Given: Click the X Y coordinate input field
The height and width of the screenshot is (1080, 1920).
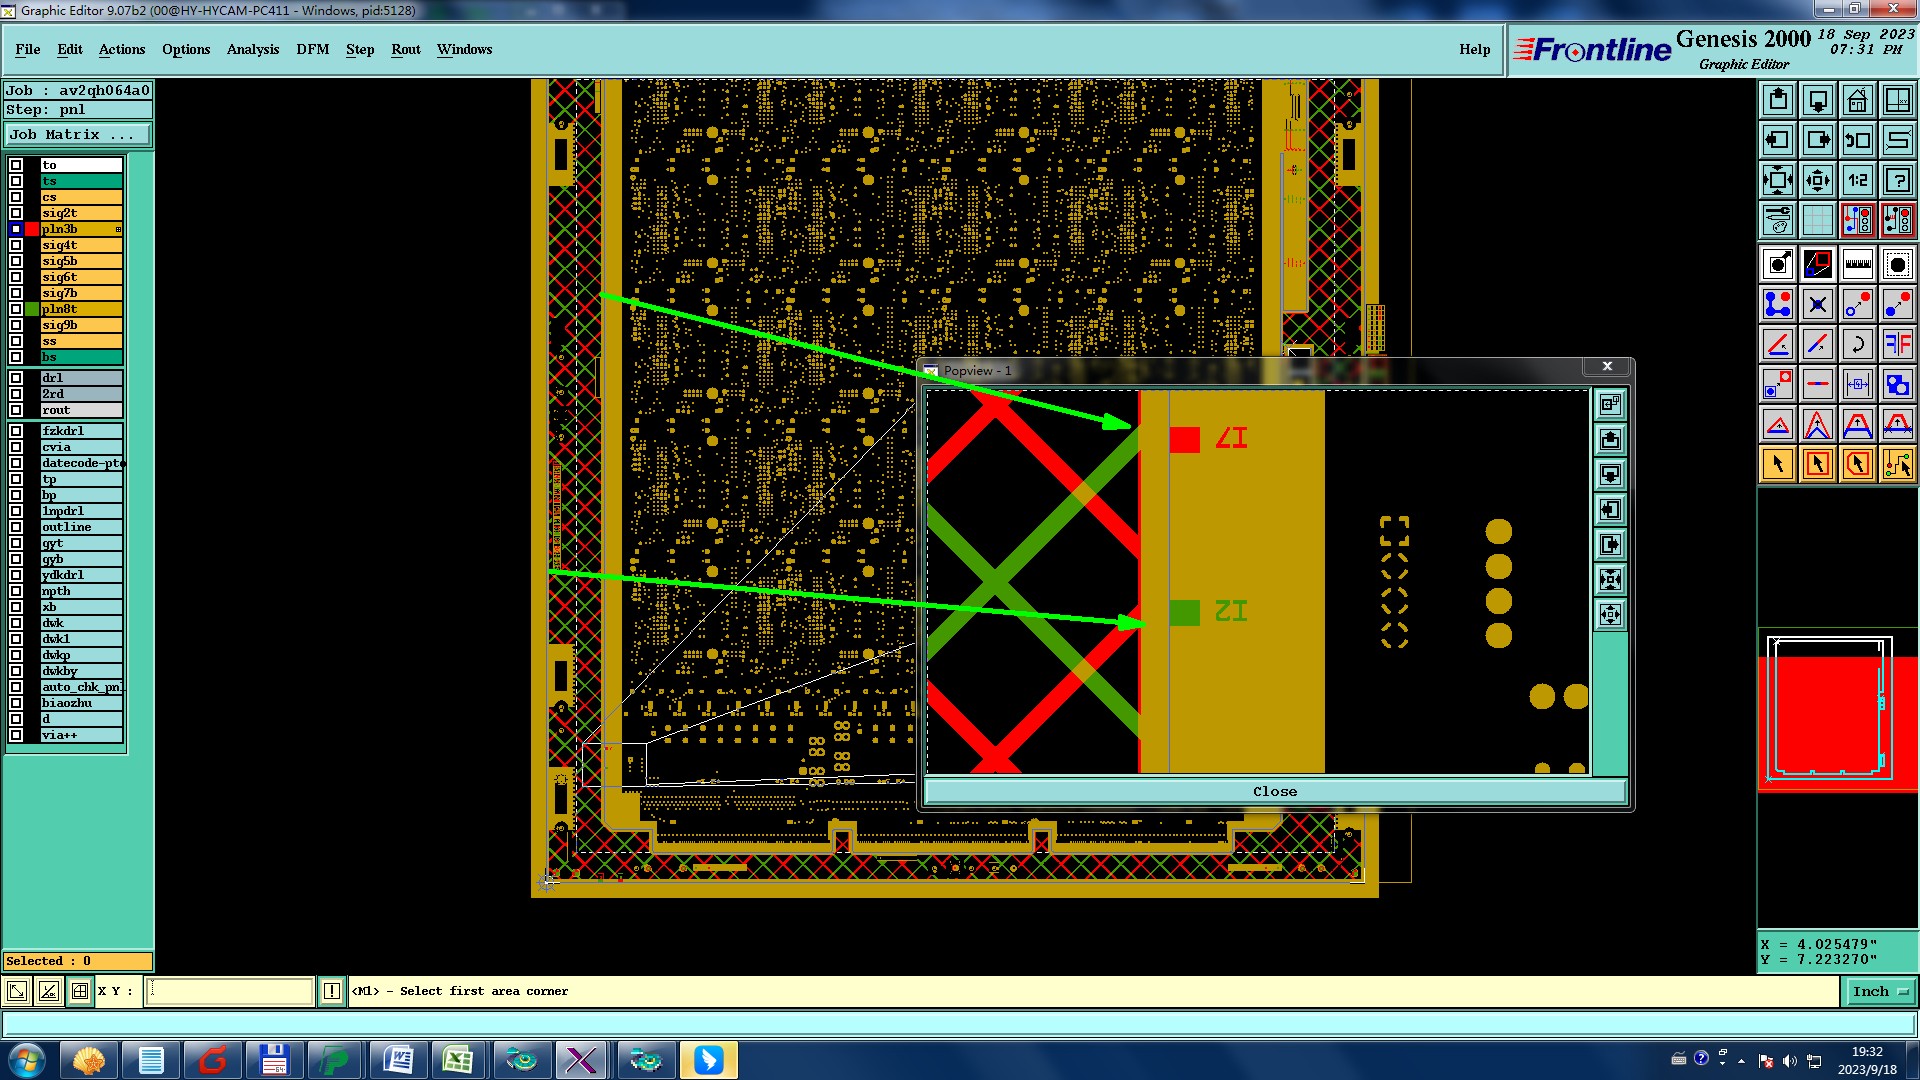Looking at the screenshot, I should [230, 991].
